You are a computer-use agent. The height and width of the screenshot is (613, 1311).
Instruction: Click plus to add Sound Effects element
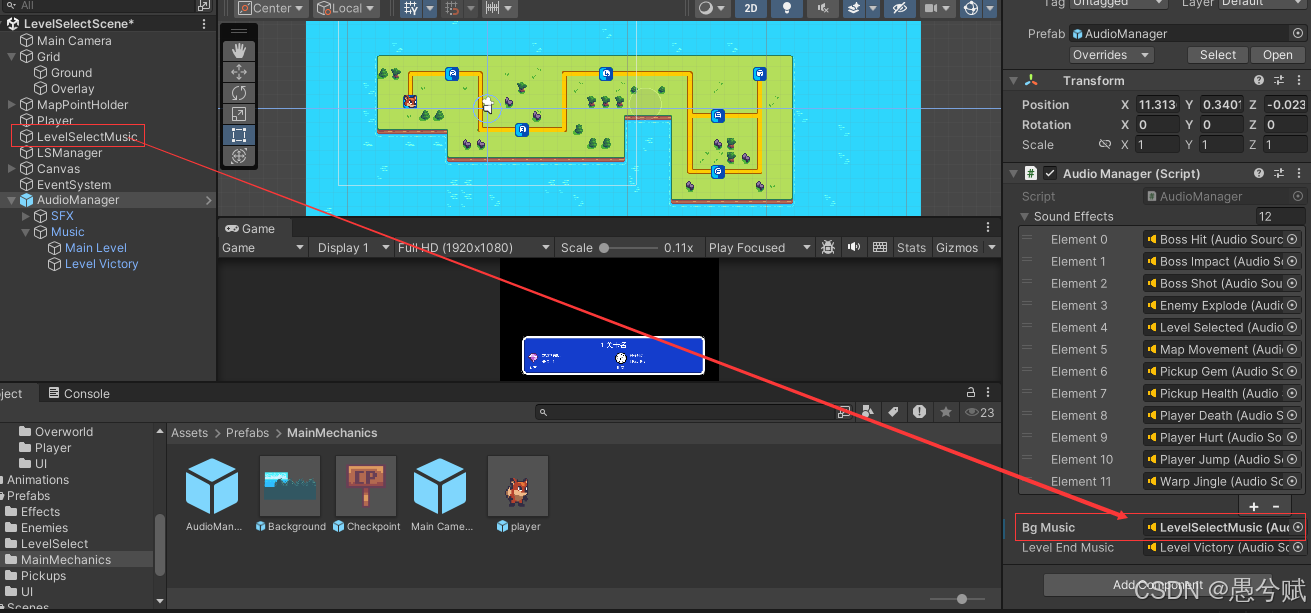1254,506
